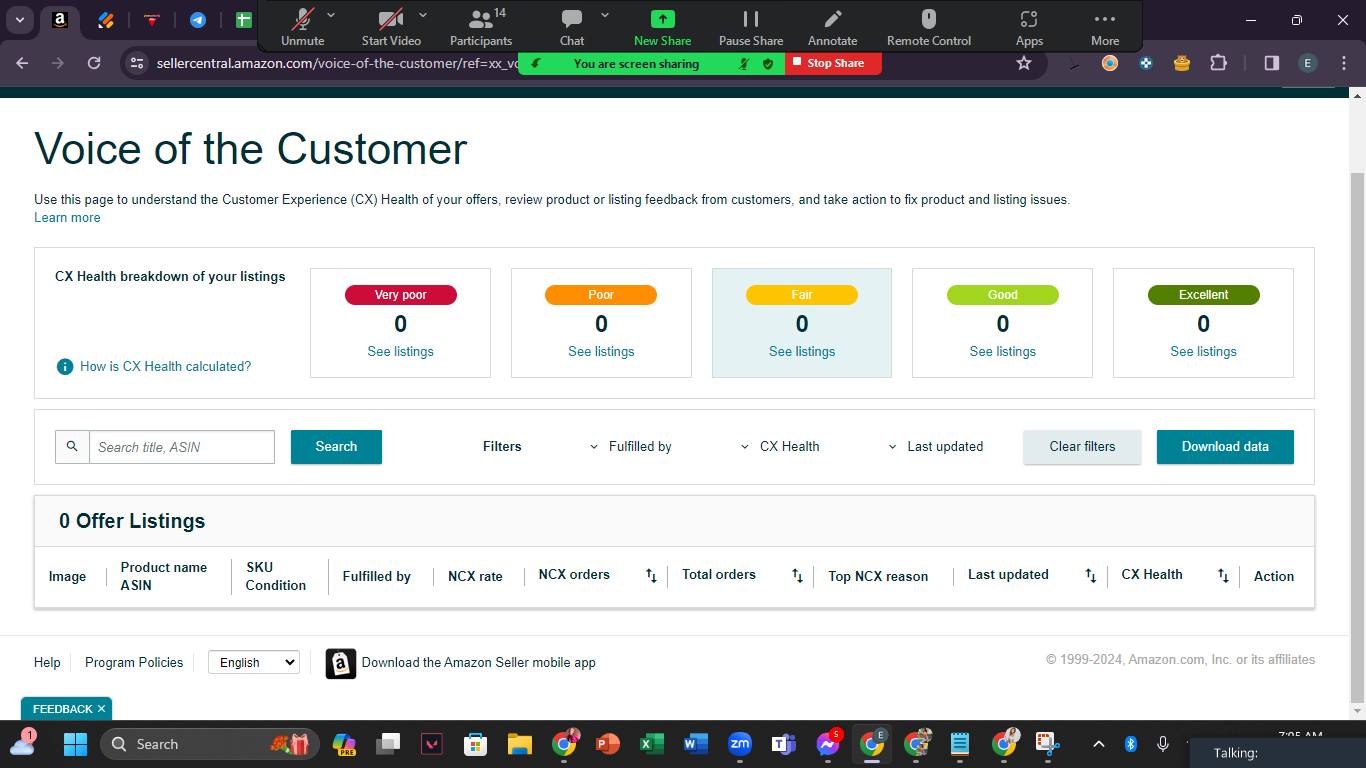This screenshot has height=768, width=1366.
Task: Reload the Seller Central page
Action: coord(94,63)
